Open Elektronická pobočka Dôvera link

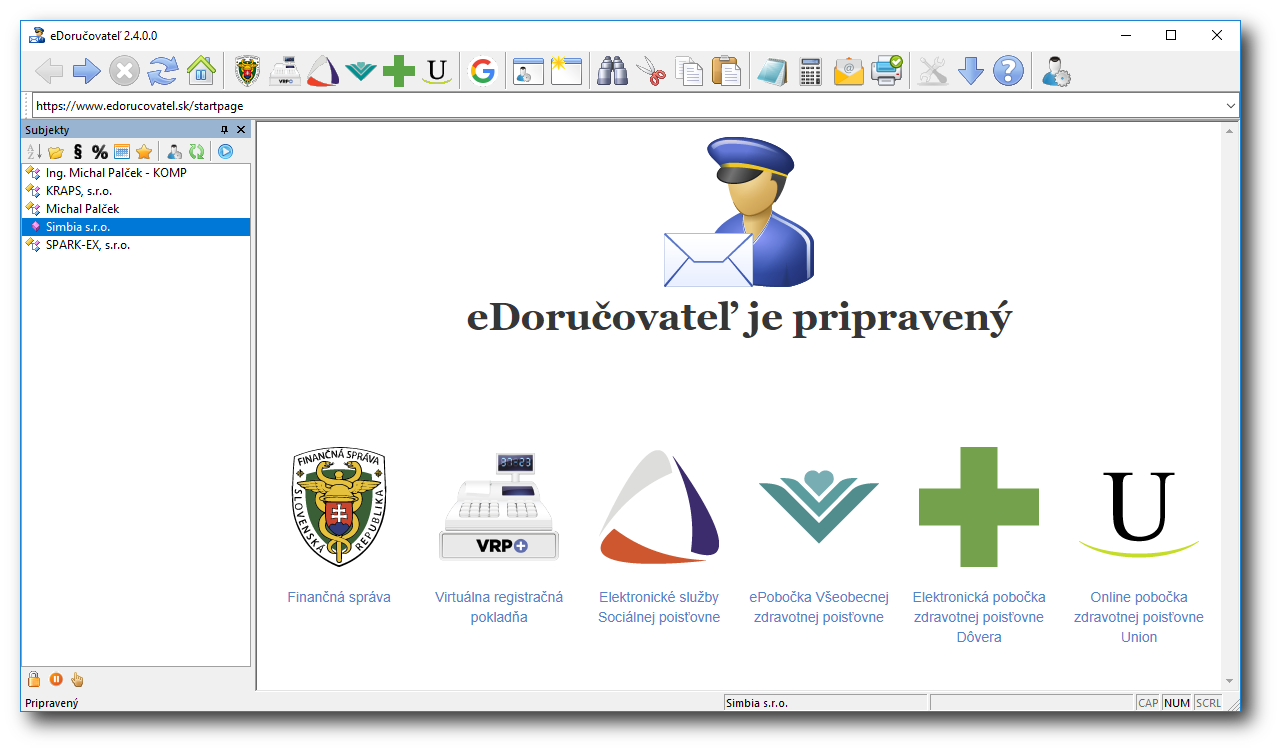coord(979,617)
